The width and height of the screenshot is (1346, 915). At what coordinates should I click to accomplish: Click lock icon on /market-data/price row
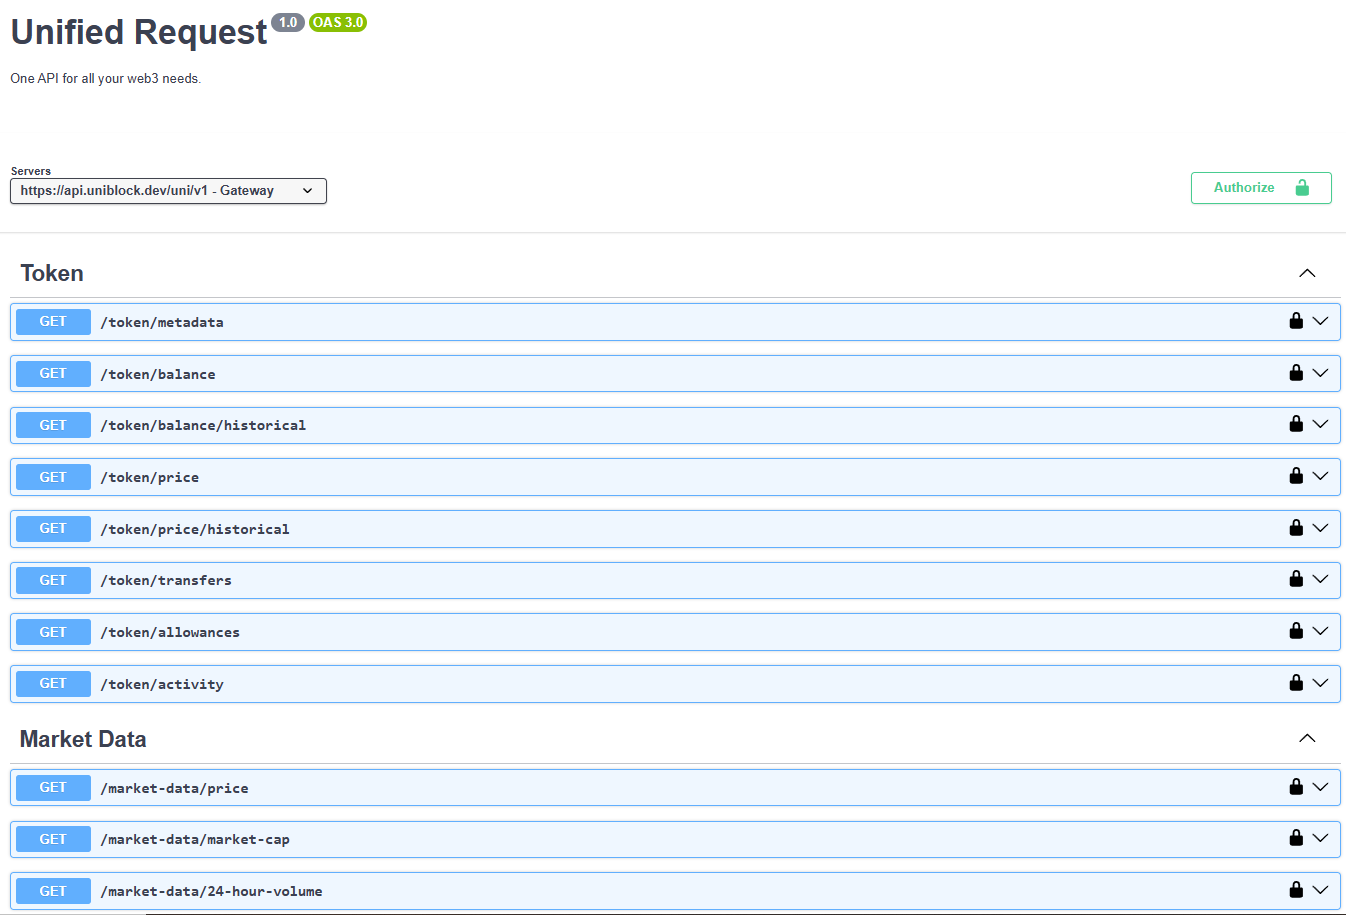[x=1296, y=787]
